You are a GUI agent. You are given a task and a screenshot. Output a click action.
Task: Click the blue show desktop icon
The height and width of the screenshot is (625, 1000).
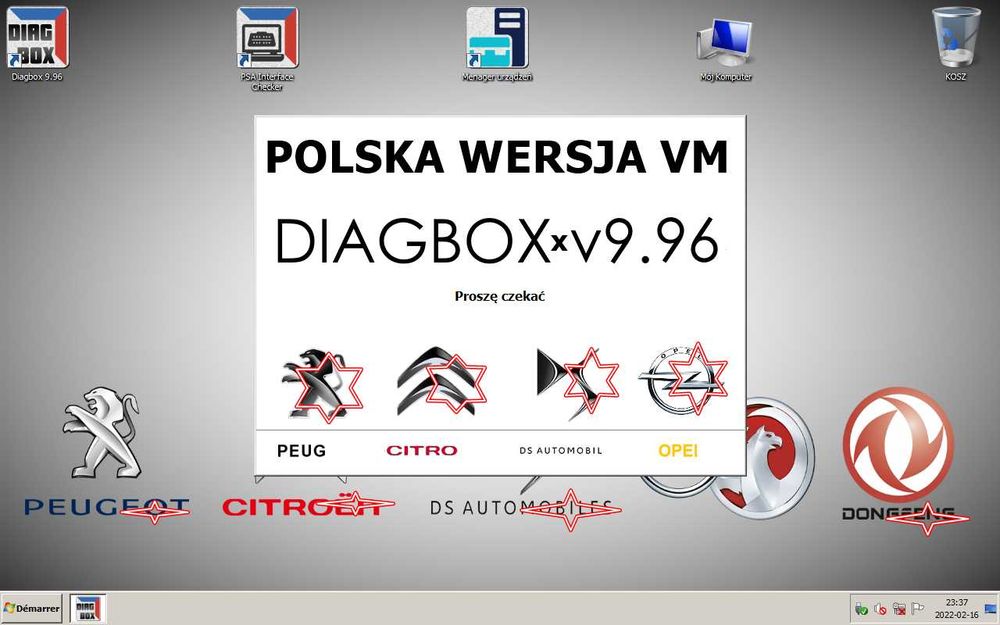[991, 608]
